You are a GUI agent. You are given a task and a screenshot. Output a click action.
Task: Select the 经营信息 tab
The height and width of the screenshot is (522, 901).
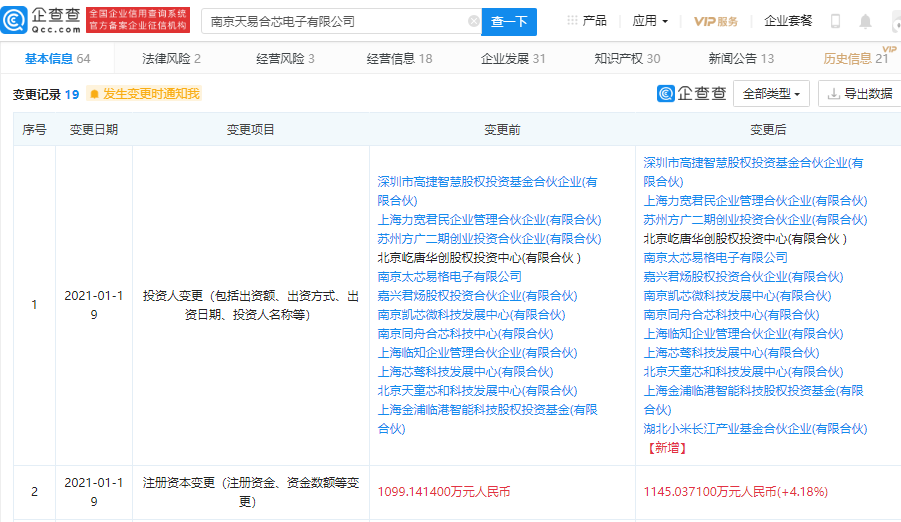[x=399, y=59]
